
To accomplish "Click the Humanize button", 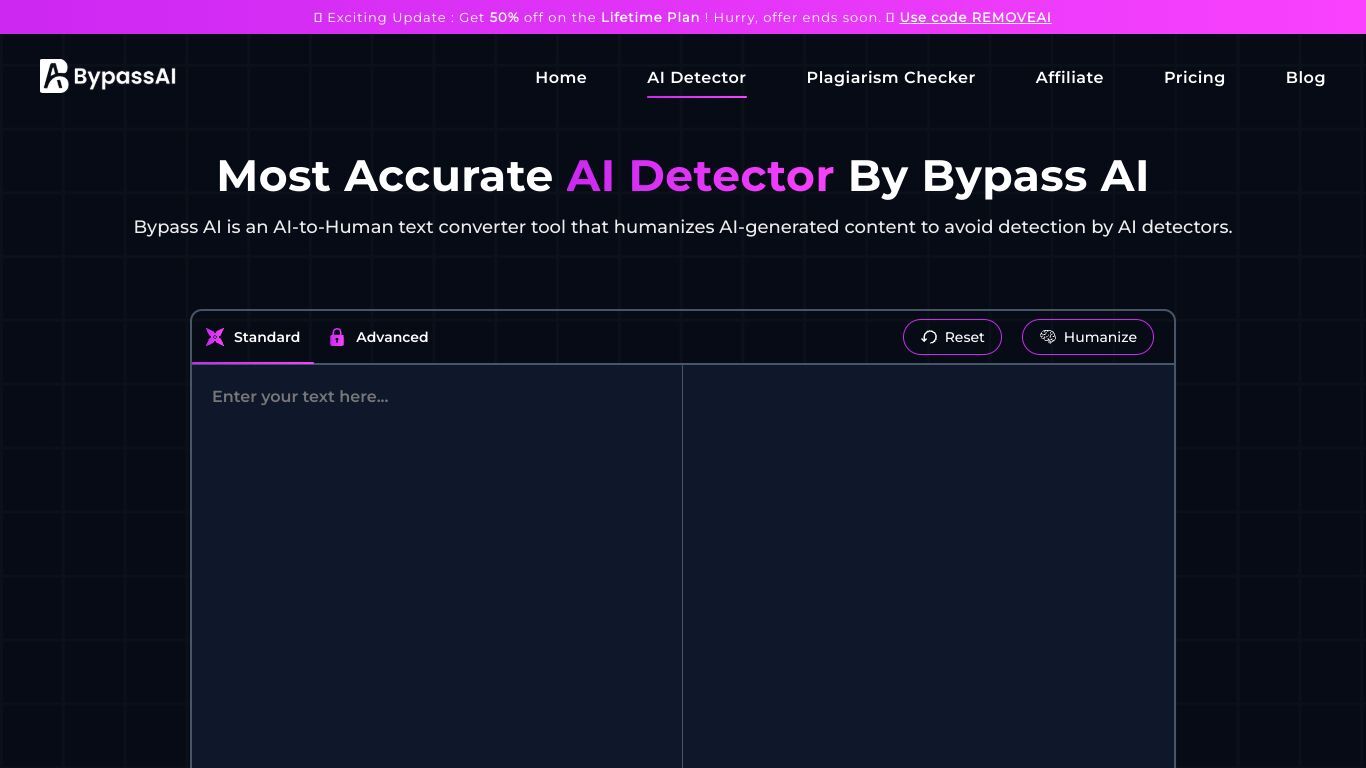I will pos(1088,337).
